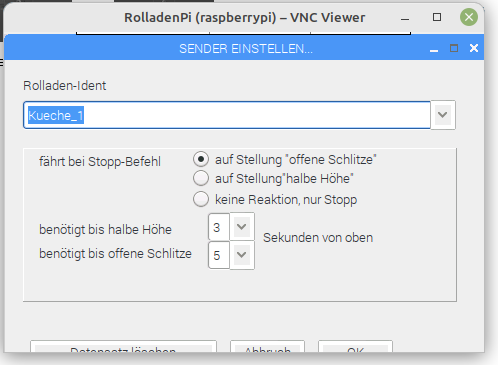Click the Abbruch button
This screenshot has width=498, height=365.
click(x=267, y=347)
